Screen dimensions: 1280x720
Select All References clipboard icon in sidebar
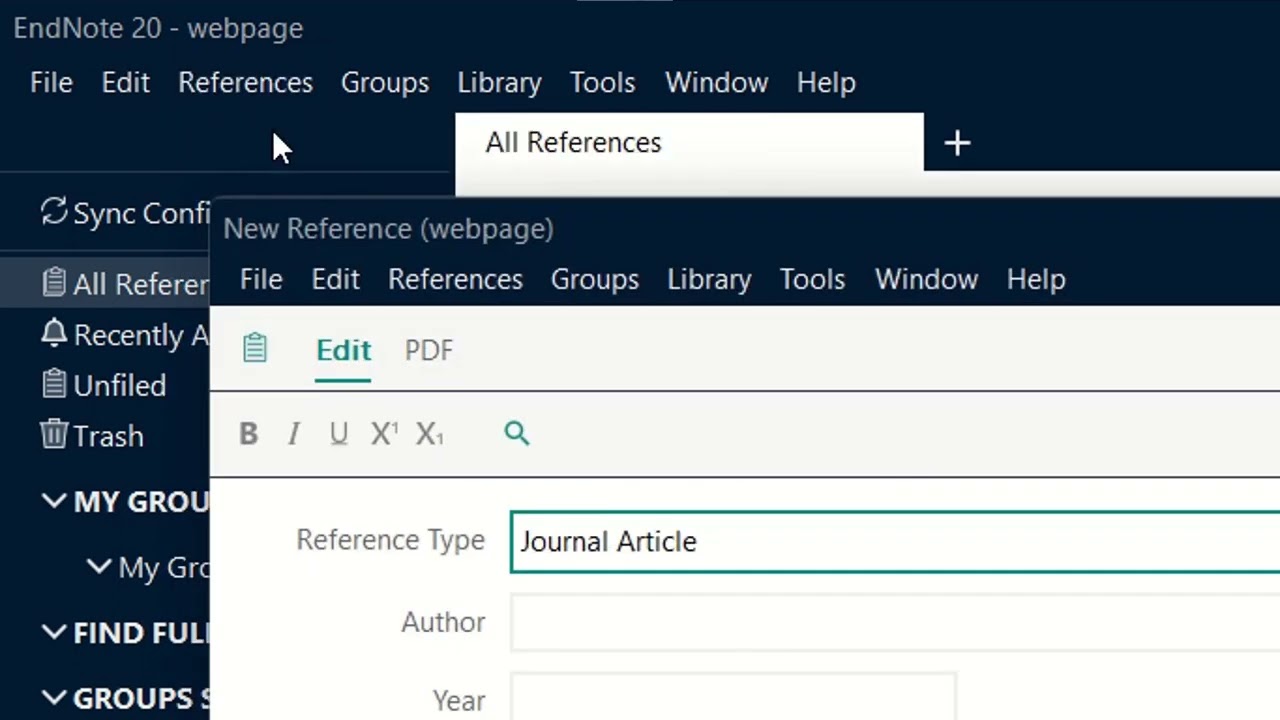click(54, 283)
